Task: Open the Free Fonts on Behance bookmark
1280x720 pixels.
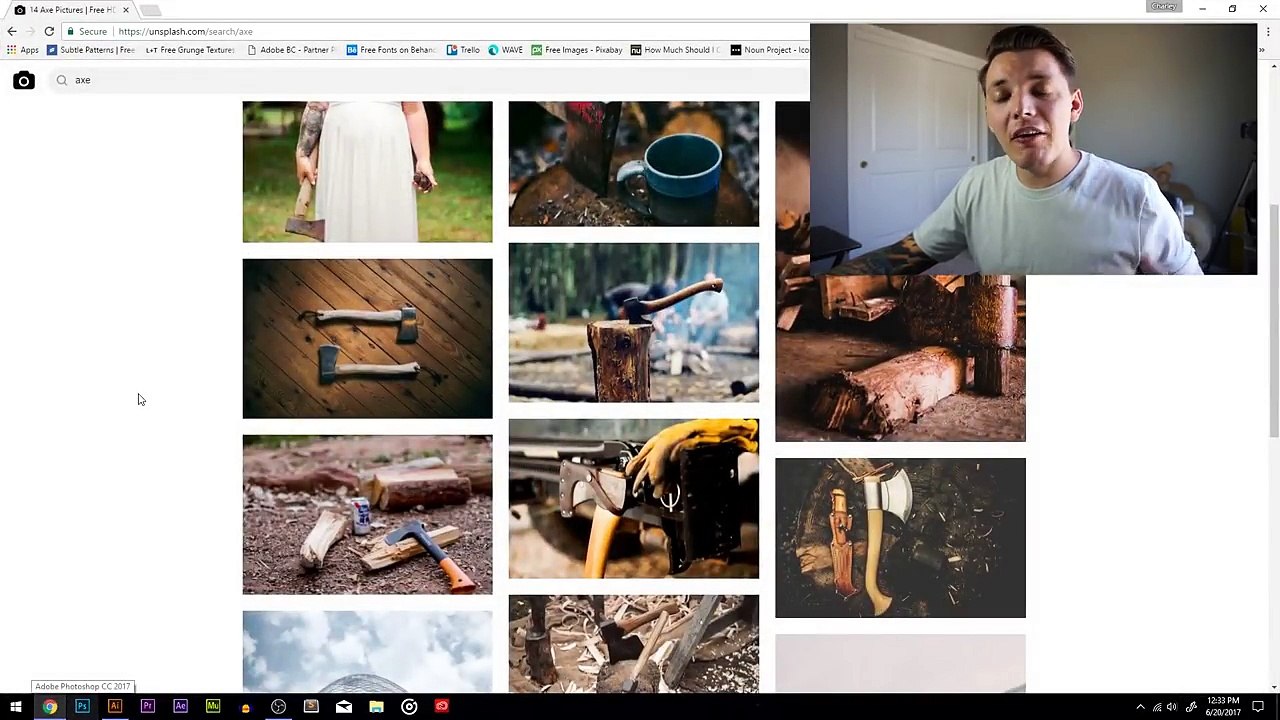Action: tap(391, 50)
